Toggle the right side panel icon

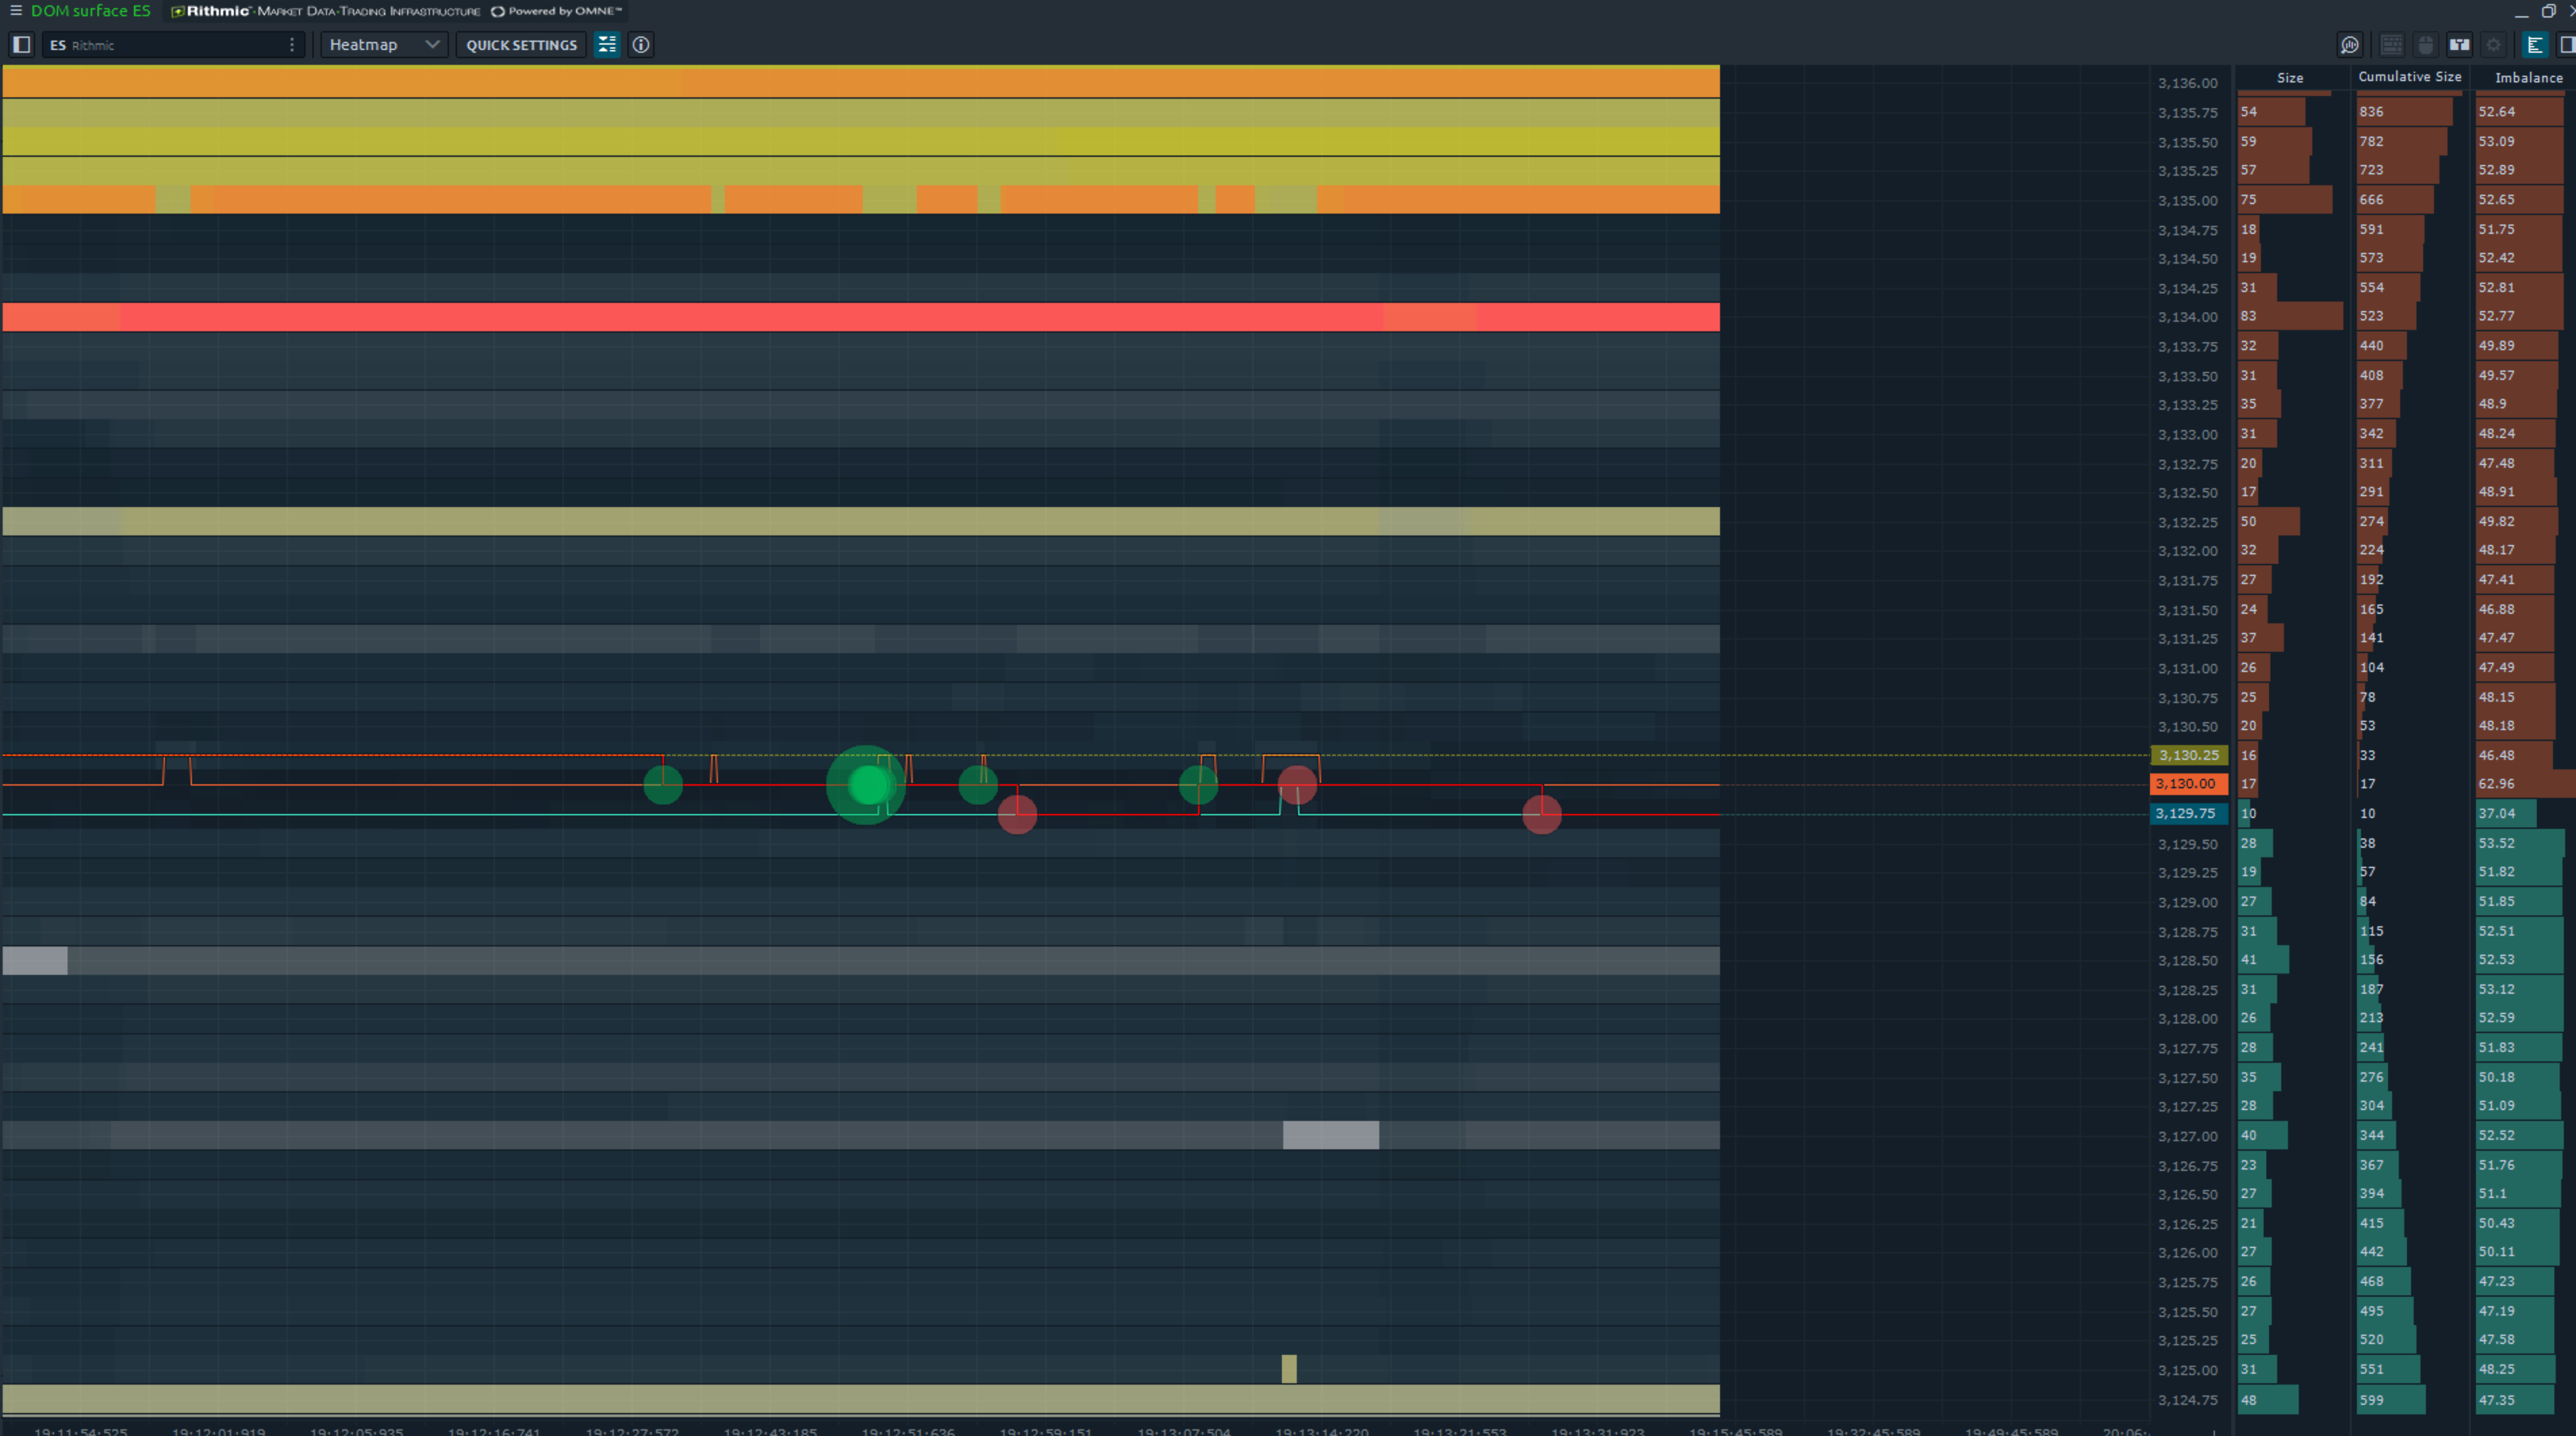pyautogui.click(x=2566, y=45)
